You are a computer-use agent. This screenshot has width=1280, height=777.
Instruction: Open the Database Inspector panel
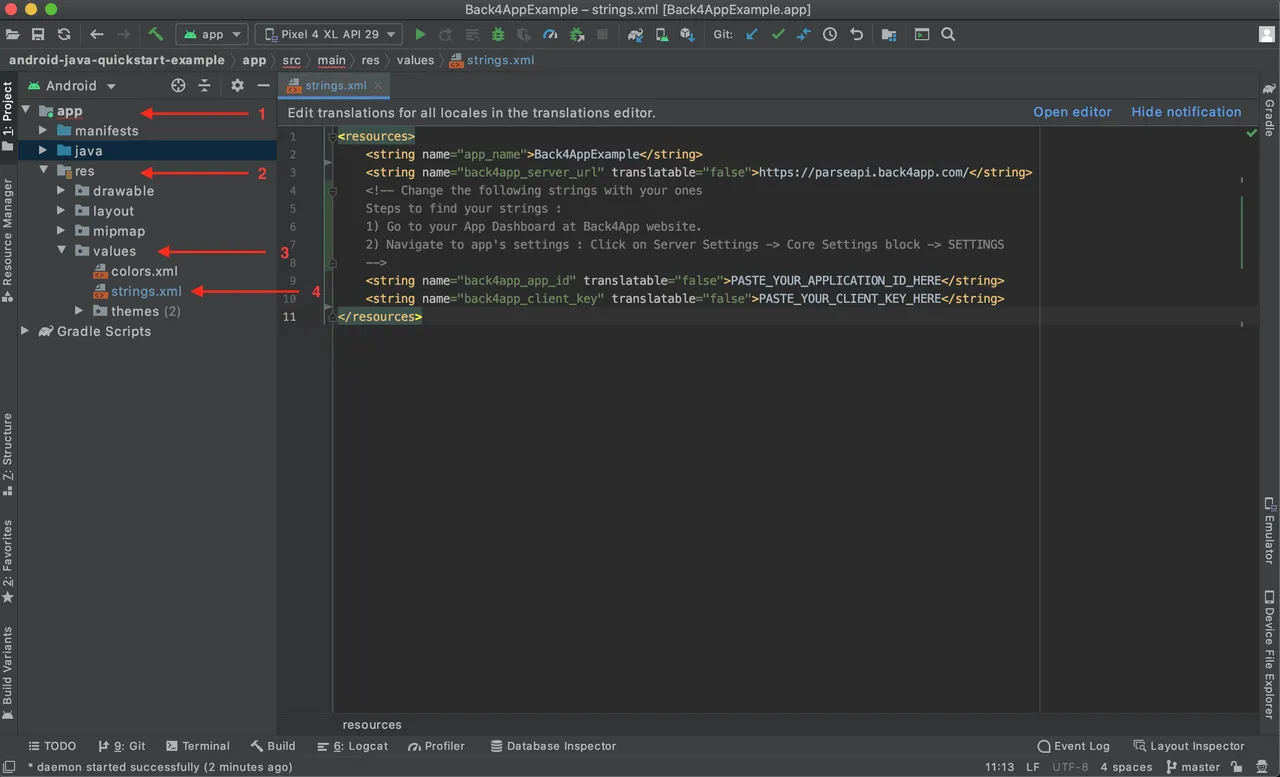(553, 746)
